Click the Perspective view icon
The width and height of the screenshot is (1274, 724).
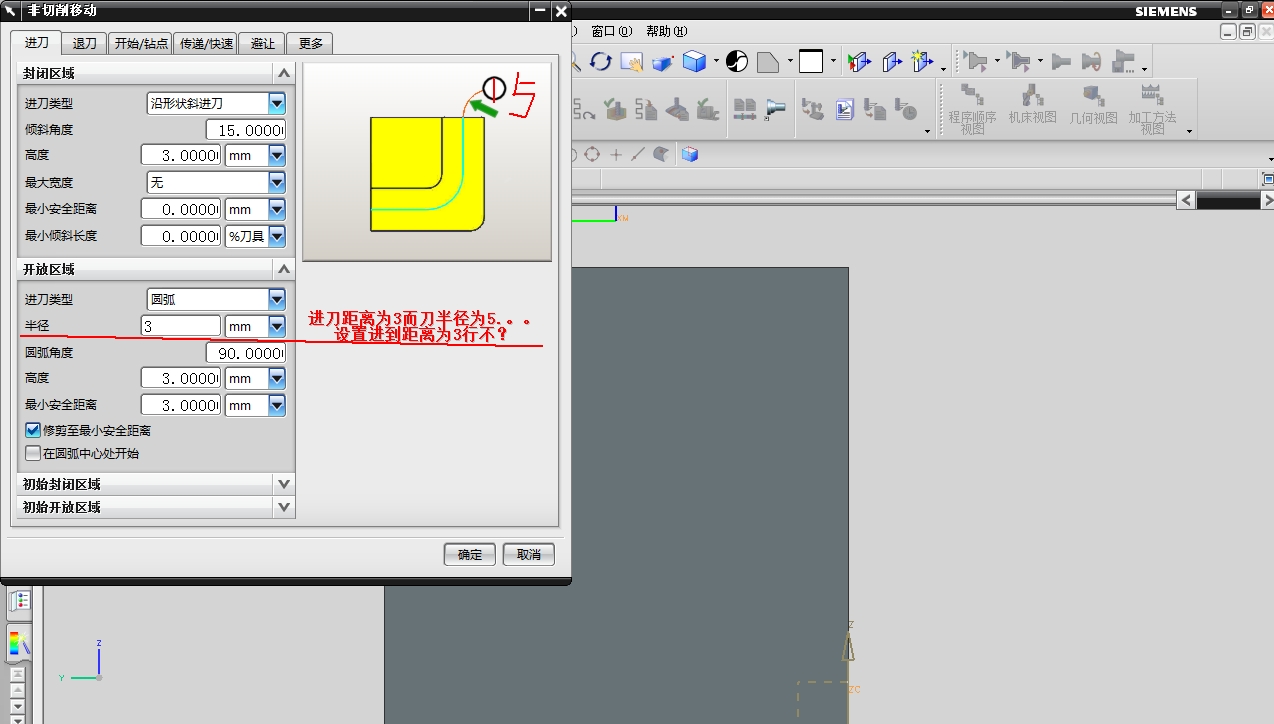pyautogui.click(x=663, y=62)
